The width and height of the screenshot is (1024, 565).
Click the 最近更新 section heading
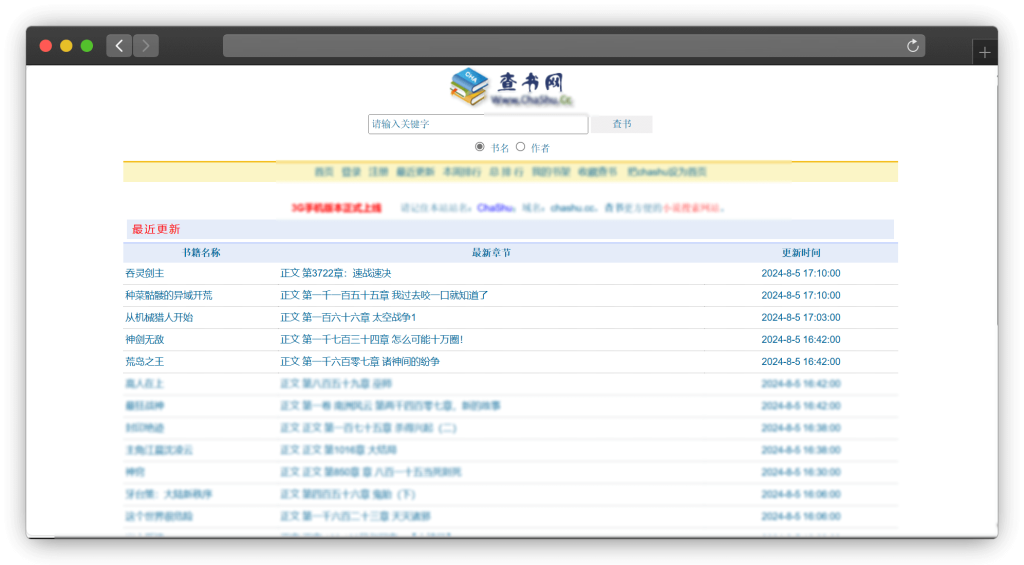156,229
